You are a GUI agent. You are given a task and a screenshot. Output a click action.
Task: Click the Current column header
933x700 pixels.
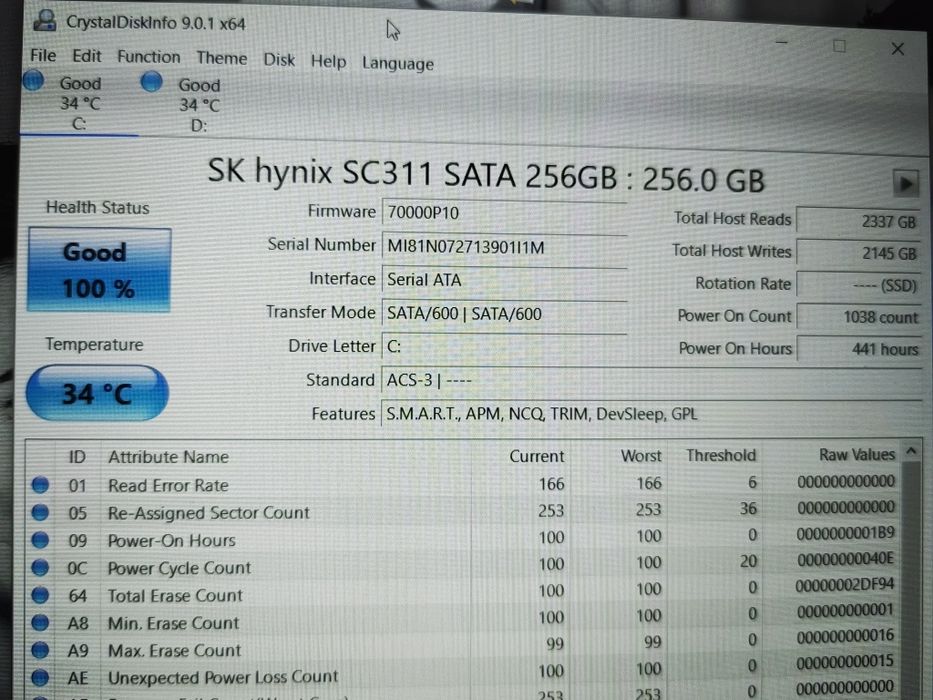coord(536,456)
